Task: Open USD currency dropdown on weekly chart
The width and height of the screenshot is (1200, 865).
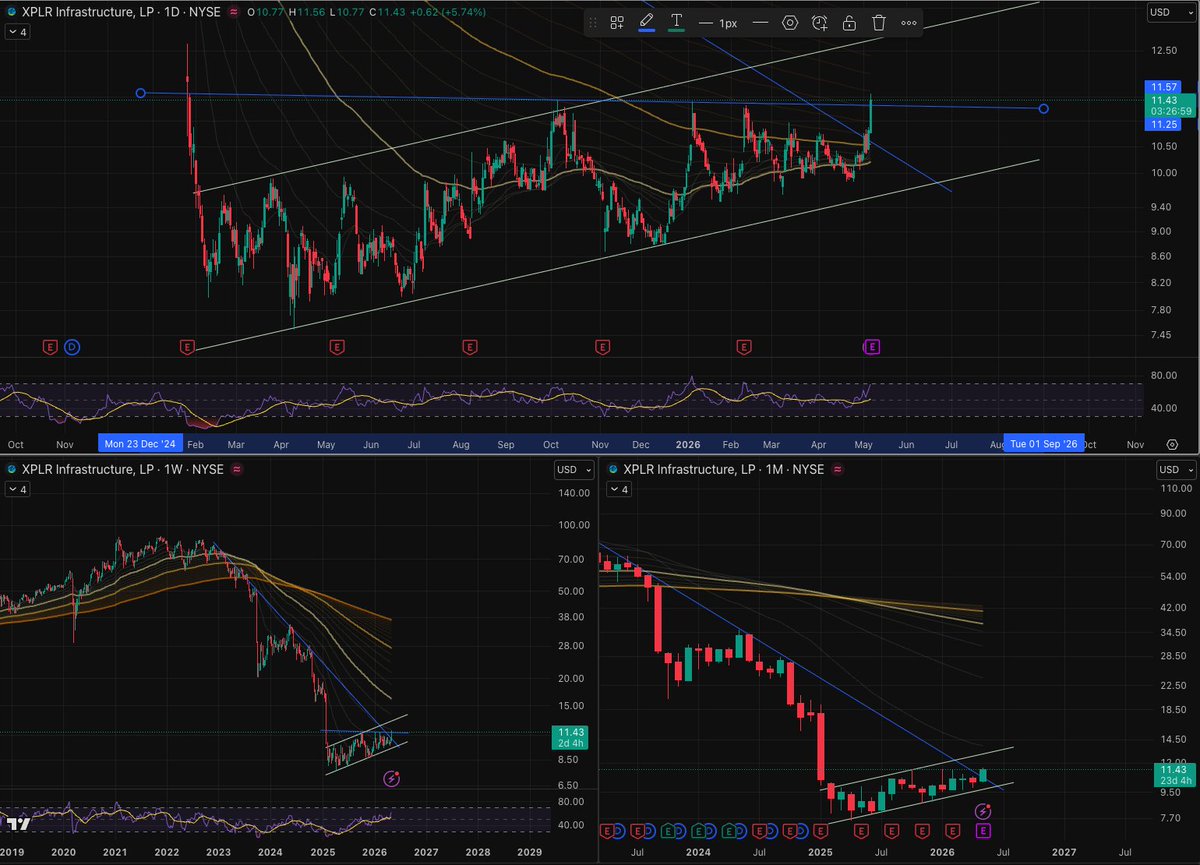Action: 574,469
